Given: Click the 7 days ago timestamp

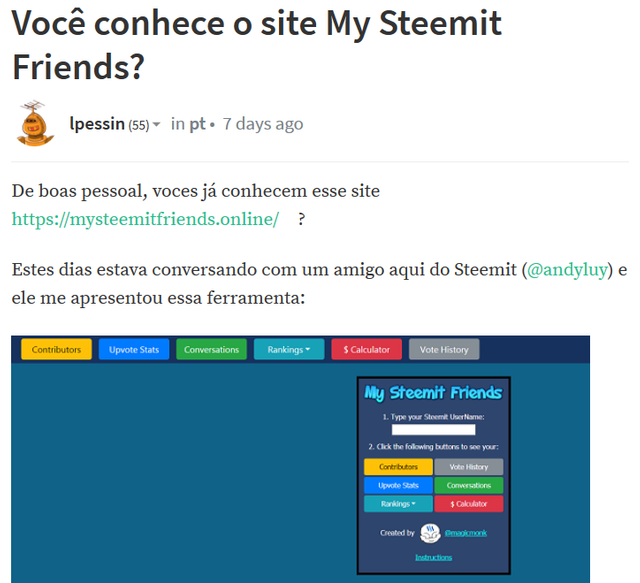Looking at the screenshot, I should 263,124.
